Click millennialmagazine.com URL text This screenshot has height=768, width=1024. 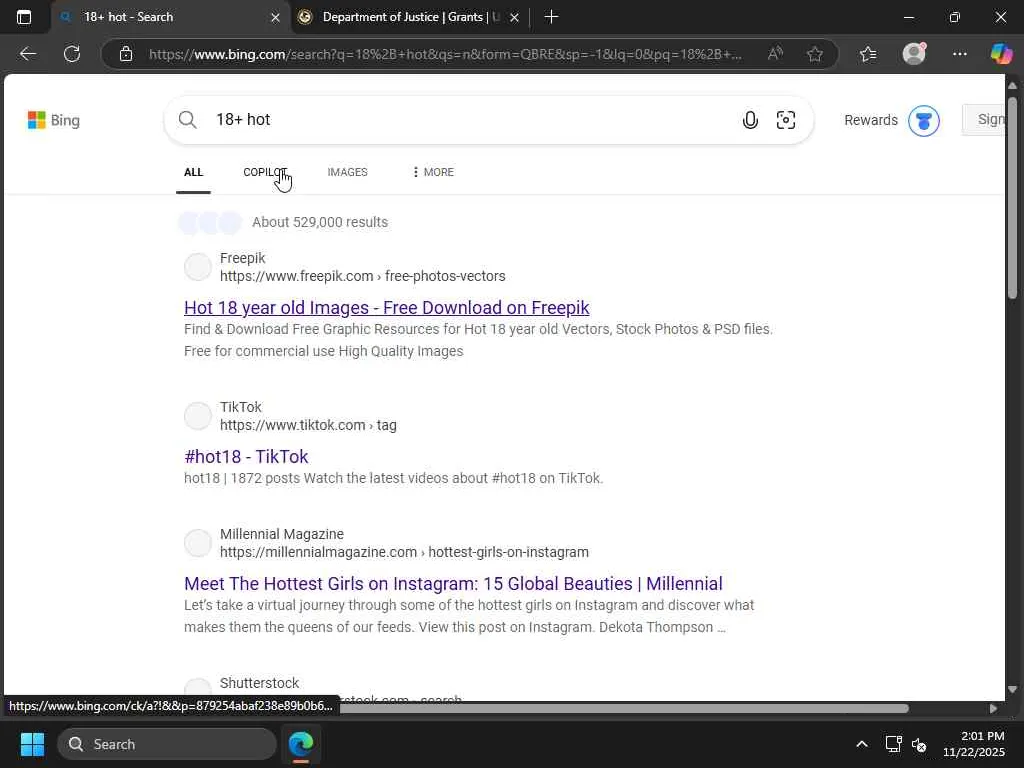tap(404, 552)
